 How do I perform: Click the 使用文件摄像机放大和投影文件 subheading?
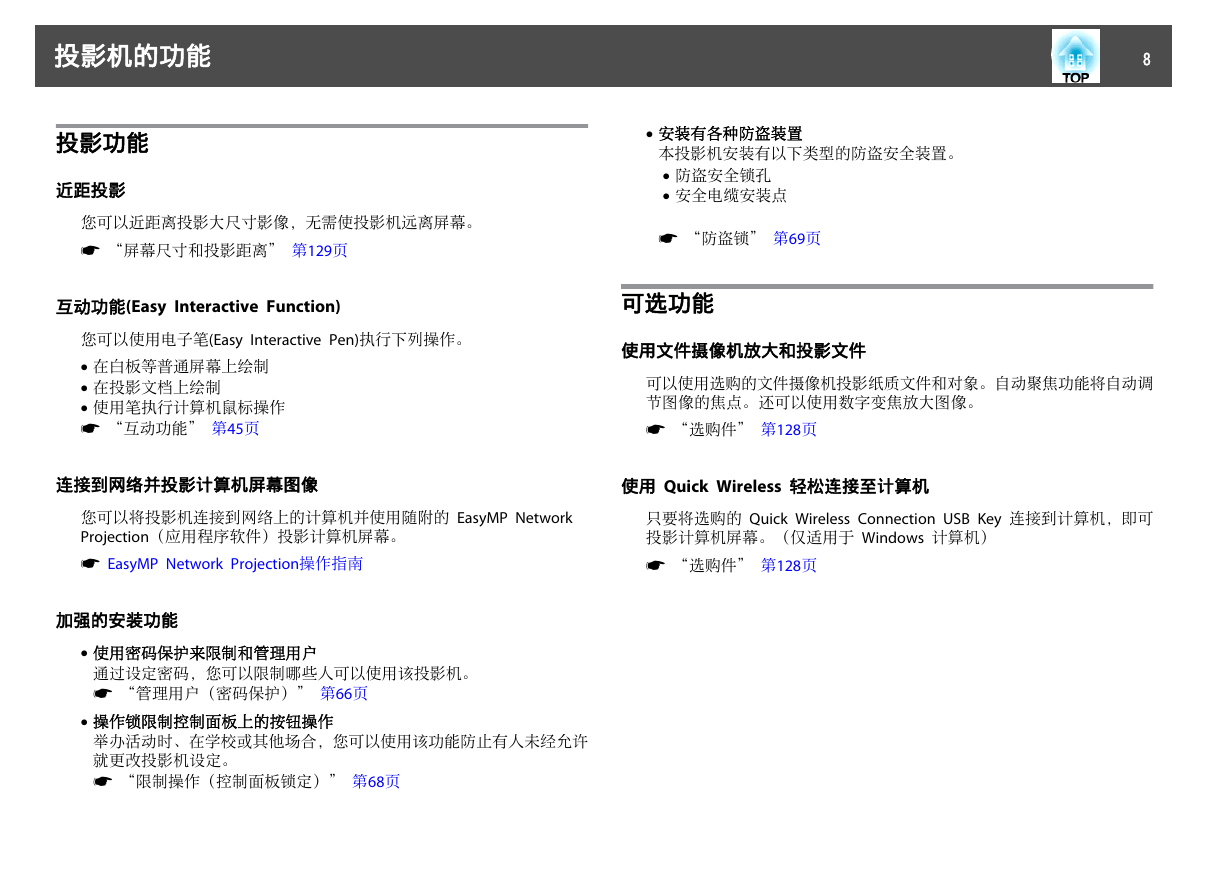point(743,351)
